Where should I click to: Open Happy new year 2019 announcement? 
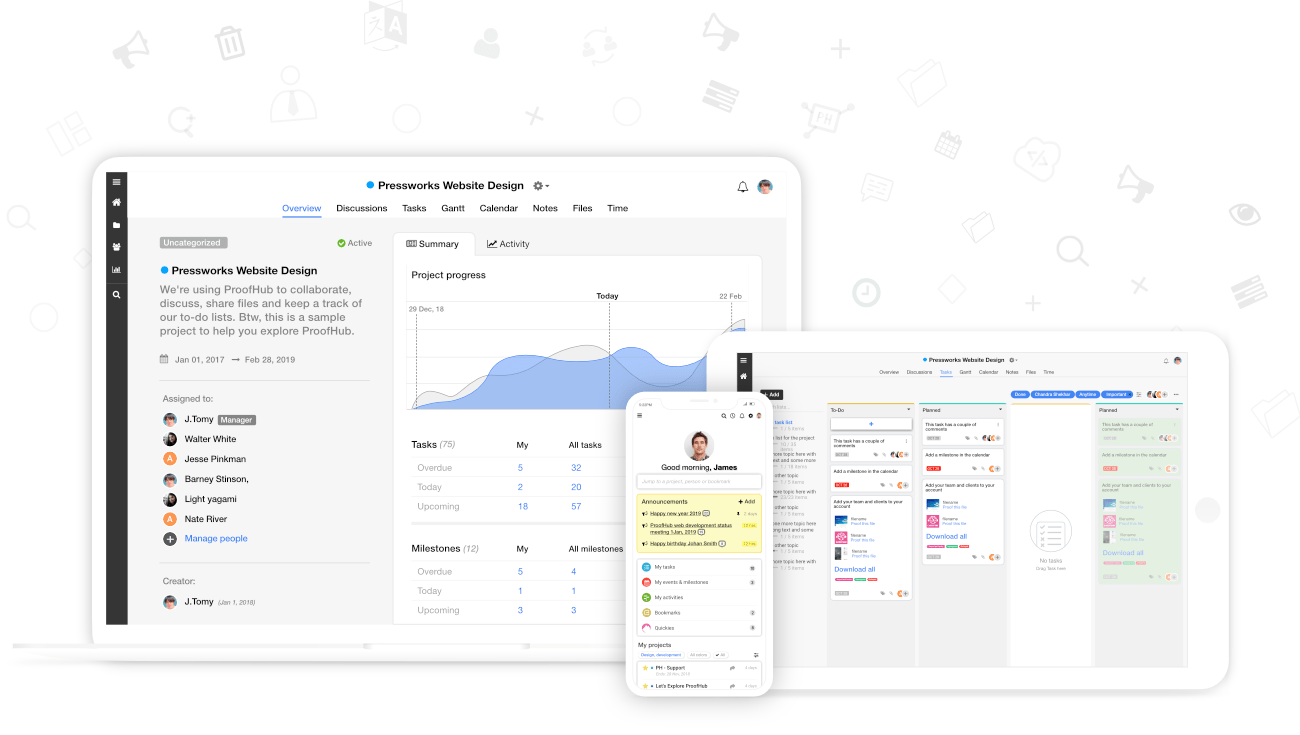[x=678, y=513]
